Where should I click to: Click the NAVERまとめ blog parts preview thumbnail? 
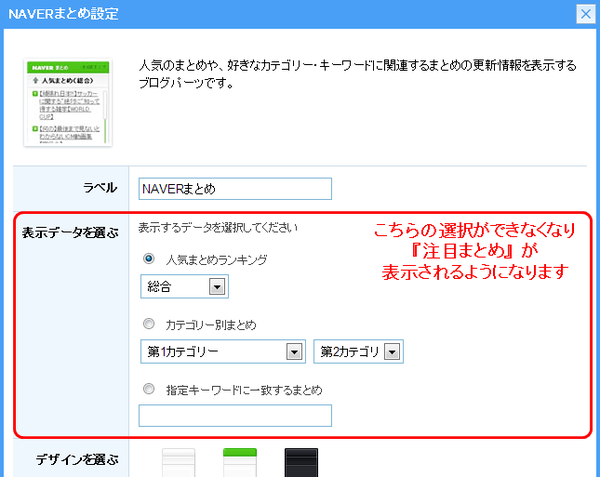click(x=68, y=103)
